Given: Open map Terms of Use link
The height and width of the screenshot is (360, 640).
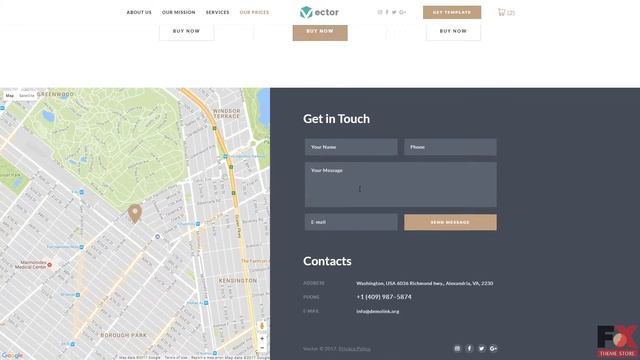Looking at the screenshot, I should coord(176,358).
